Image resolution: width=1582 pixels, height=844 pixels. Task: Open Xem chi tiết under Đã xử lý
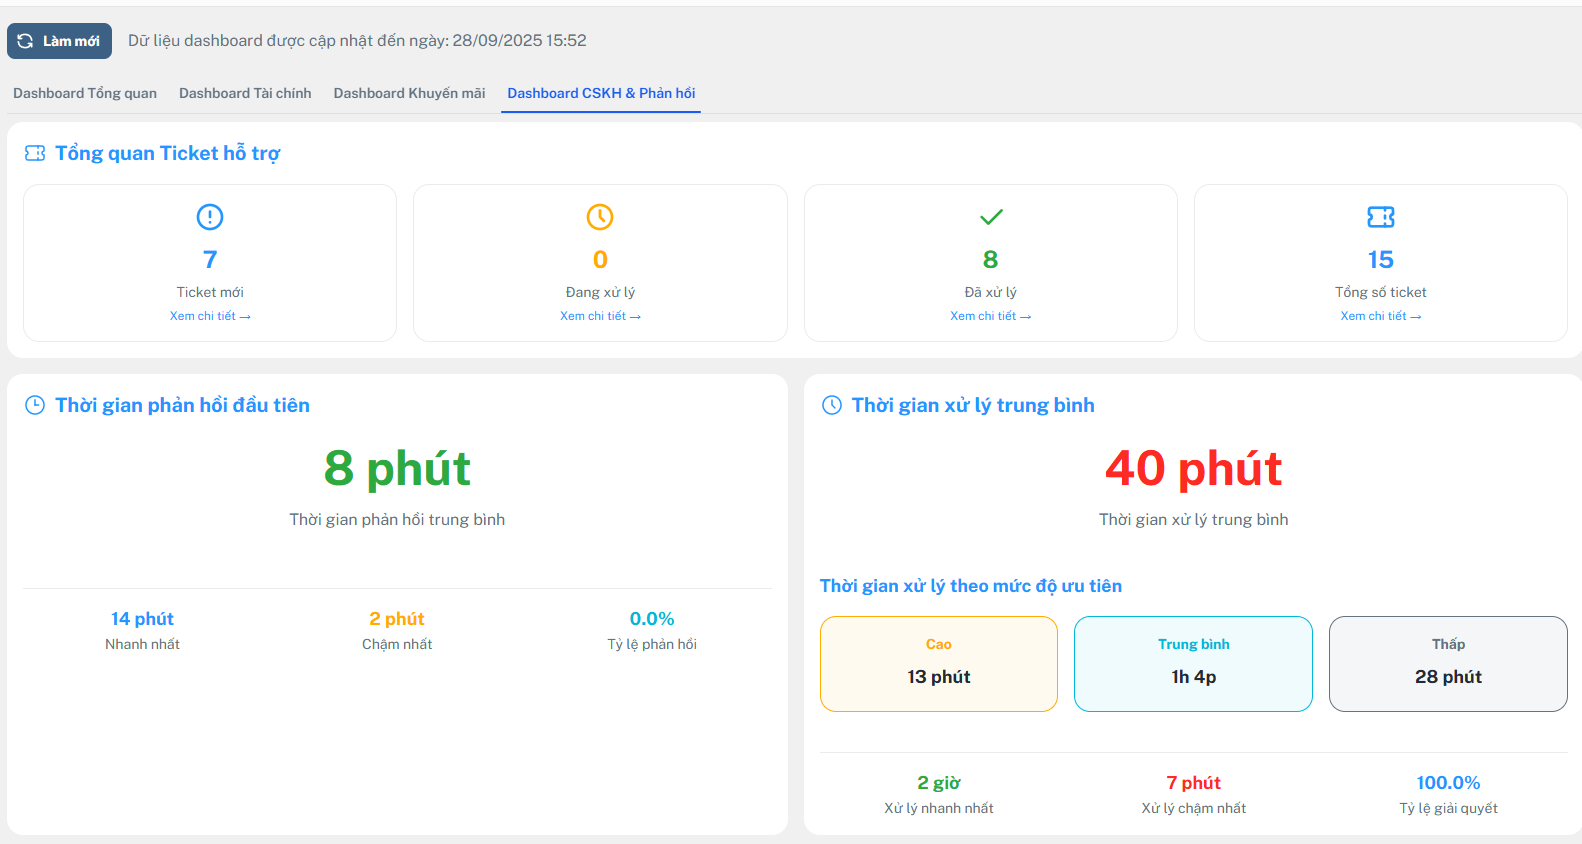[x=990, y=316]
